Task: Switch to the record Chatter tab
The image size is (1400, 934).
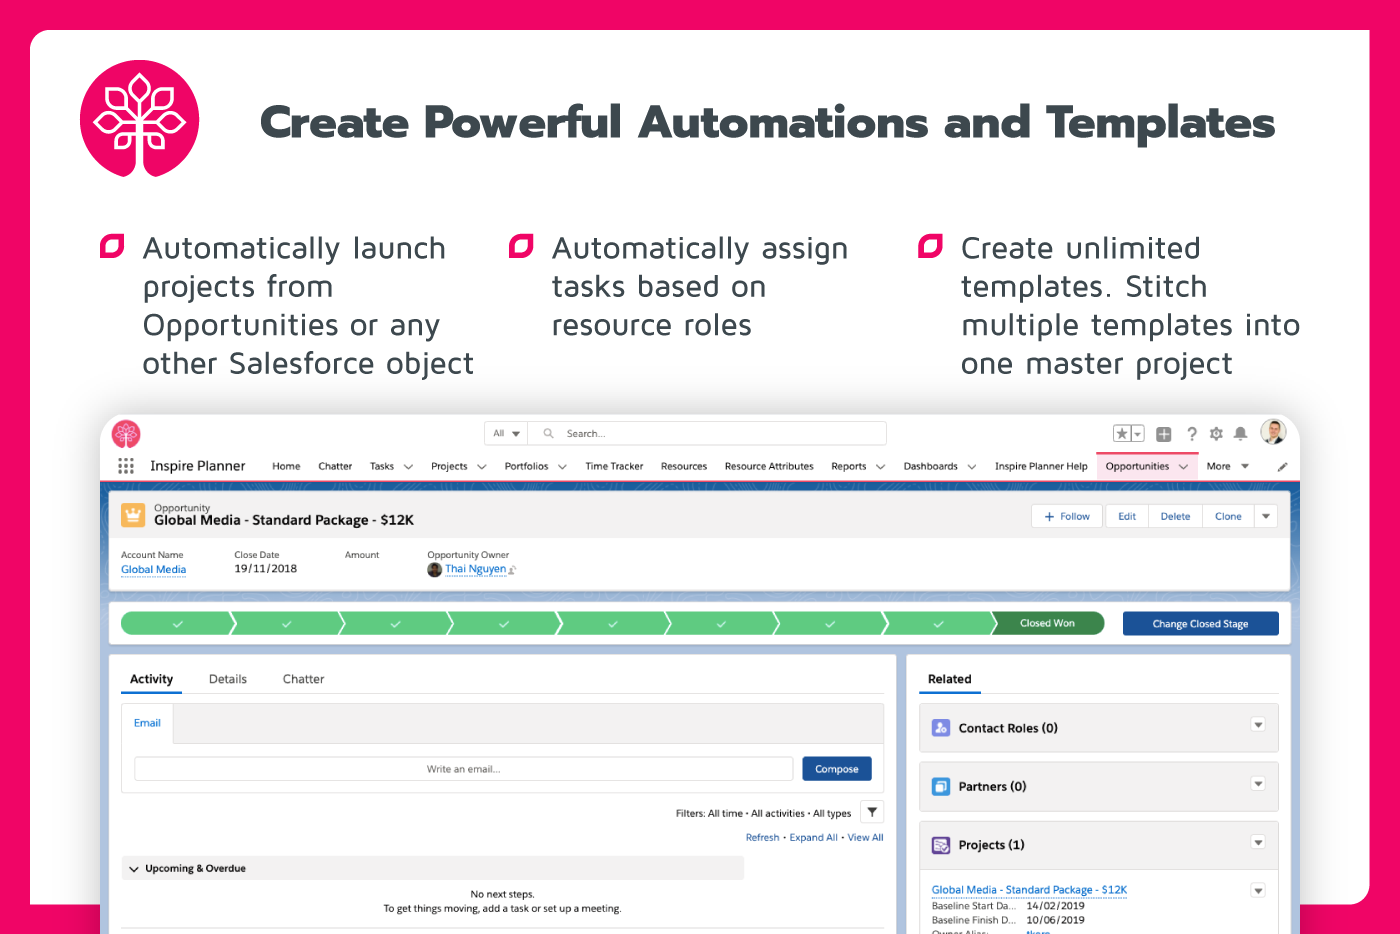Action: click(303, 679)
